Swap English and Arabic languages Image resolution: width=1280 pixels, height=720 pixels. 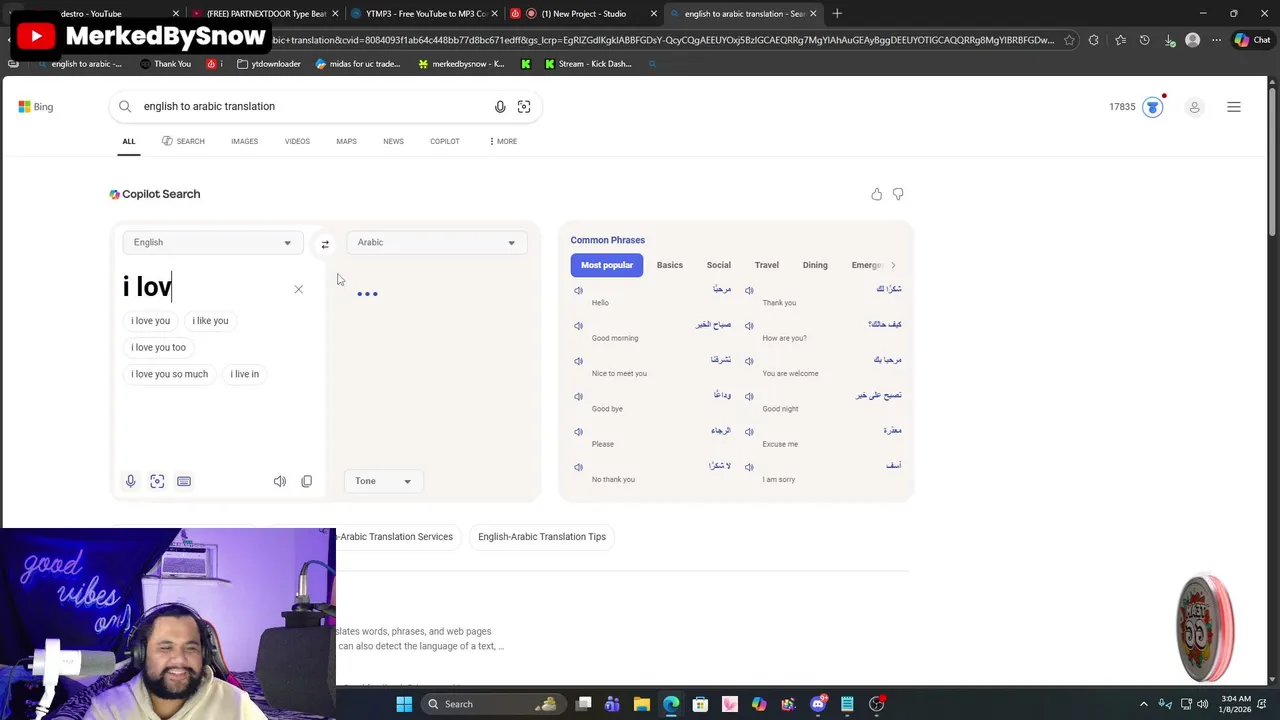click(325, 244)
